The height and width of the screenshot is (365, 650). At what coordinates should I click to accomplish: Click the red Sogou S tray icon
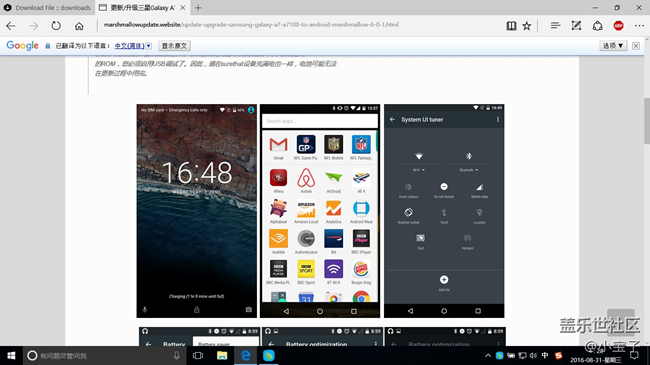(x=558, y=355)
